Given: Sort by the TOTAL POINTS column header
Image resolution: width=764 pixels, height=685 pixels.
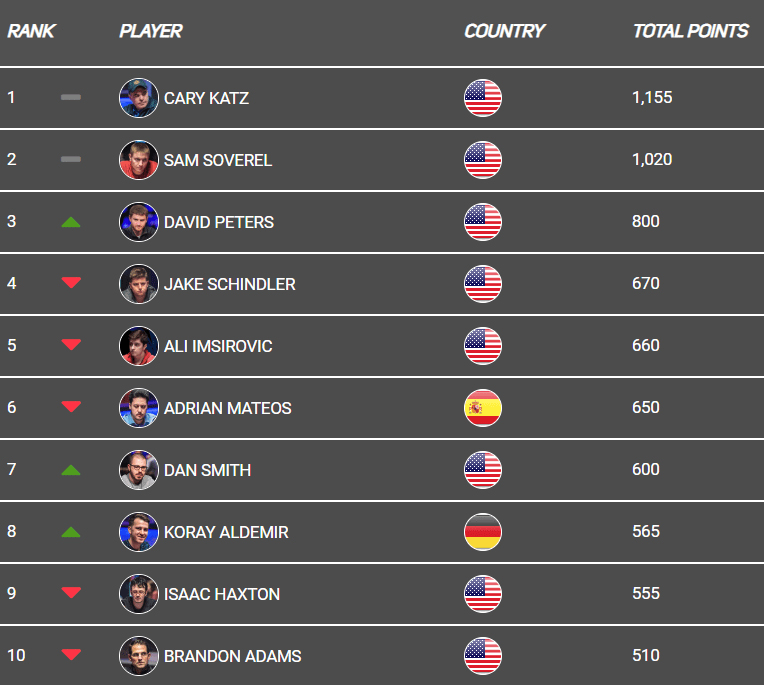Looking at the screenshot, I should 691,31.
